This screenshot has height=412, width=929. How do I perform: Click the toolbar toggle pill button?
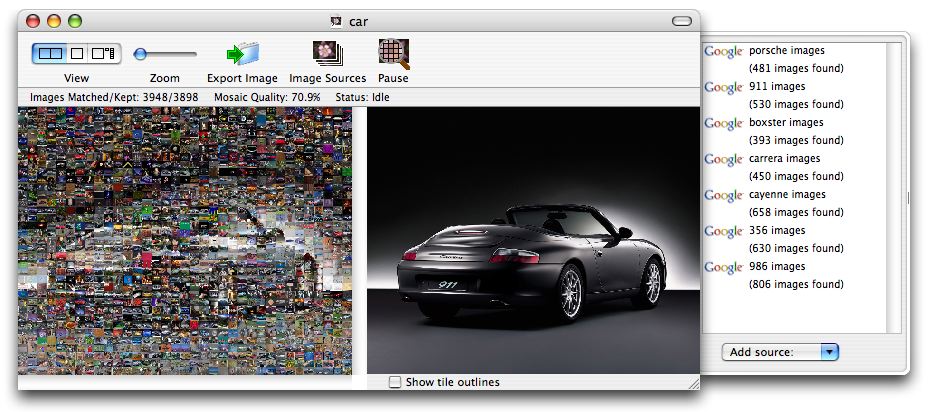click(682, 21)
